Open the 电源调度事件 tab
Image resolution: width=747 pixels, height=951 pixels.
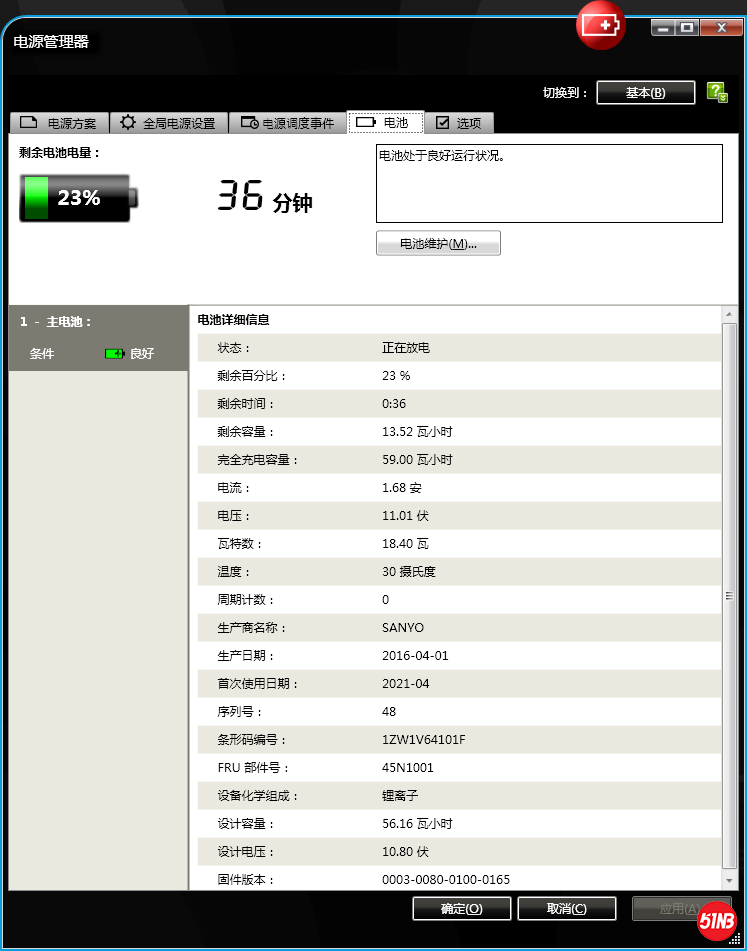point(287,123)
